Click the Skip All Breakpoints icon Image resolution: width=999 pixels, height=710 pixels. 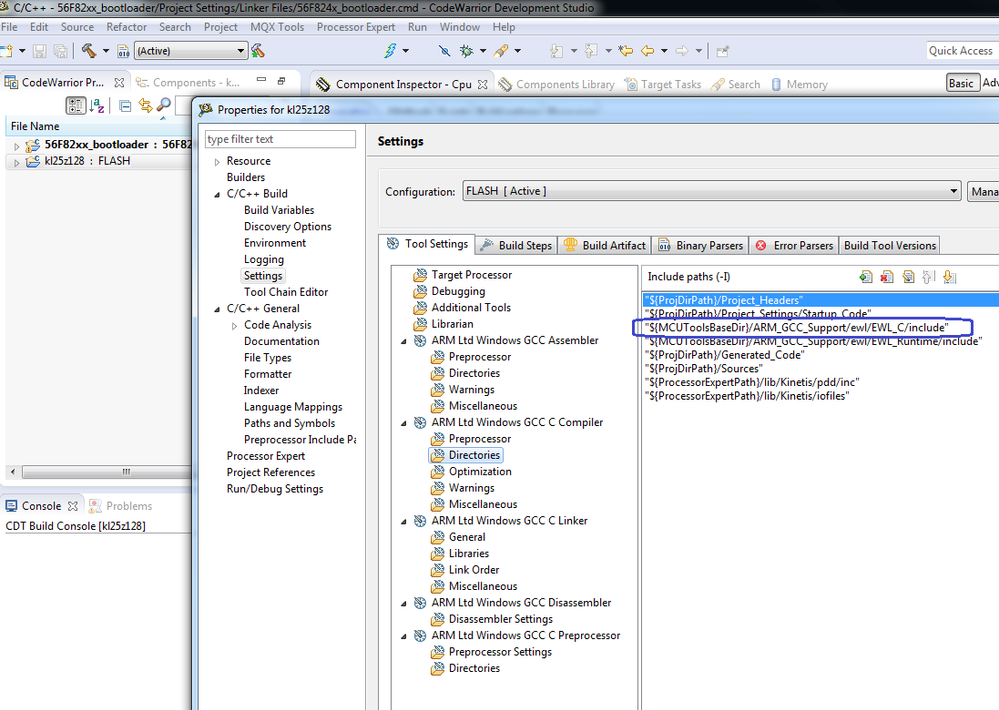point(445,51)
